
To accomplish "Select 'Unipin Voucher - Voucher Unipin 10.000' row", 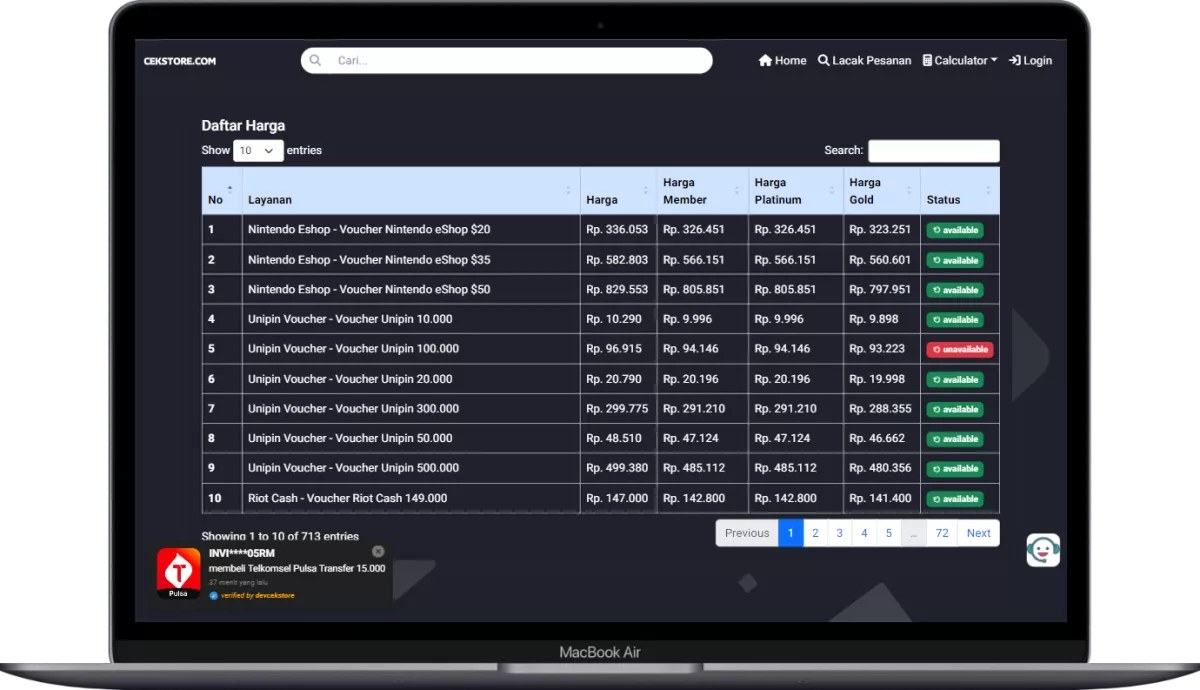I will pyautogui.click(x=600, y=319).
